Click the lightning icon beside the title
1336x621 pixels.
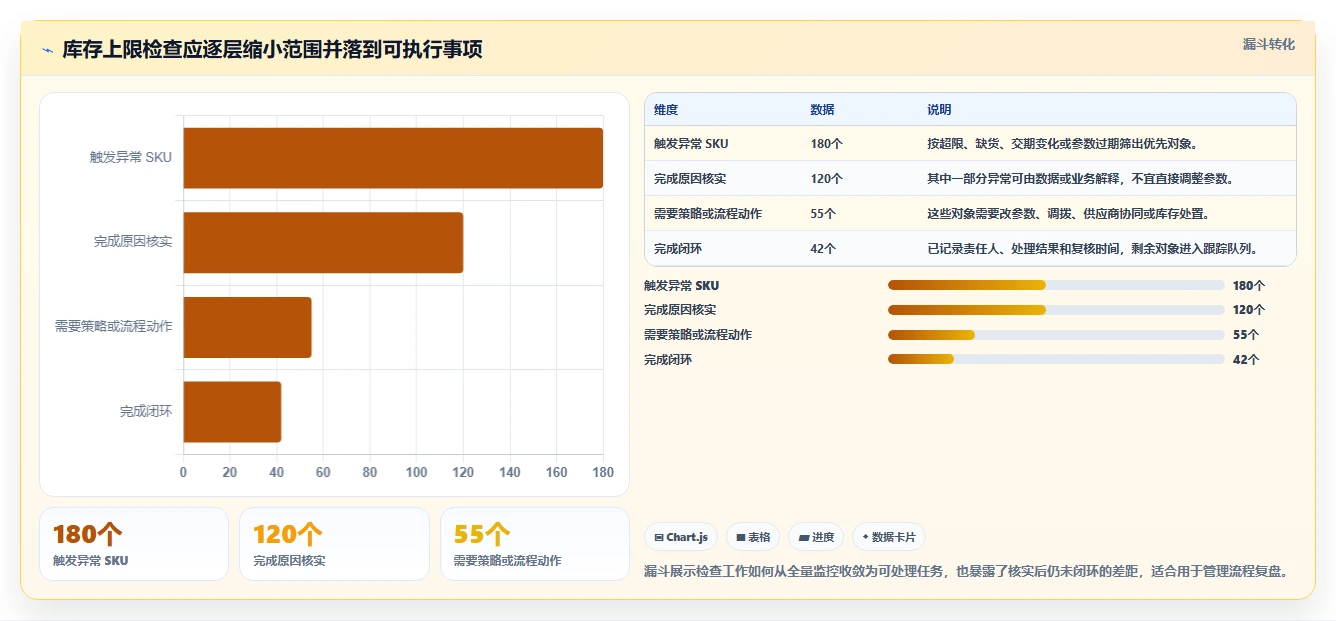(x=48, y=50)
